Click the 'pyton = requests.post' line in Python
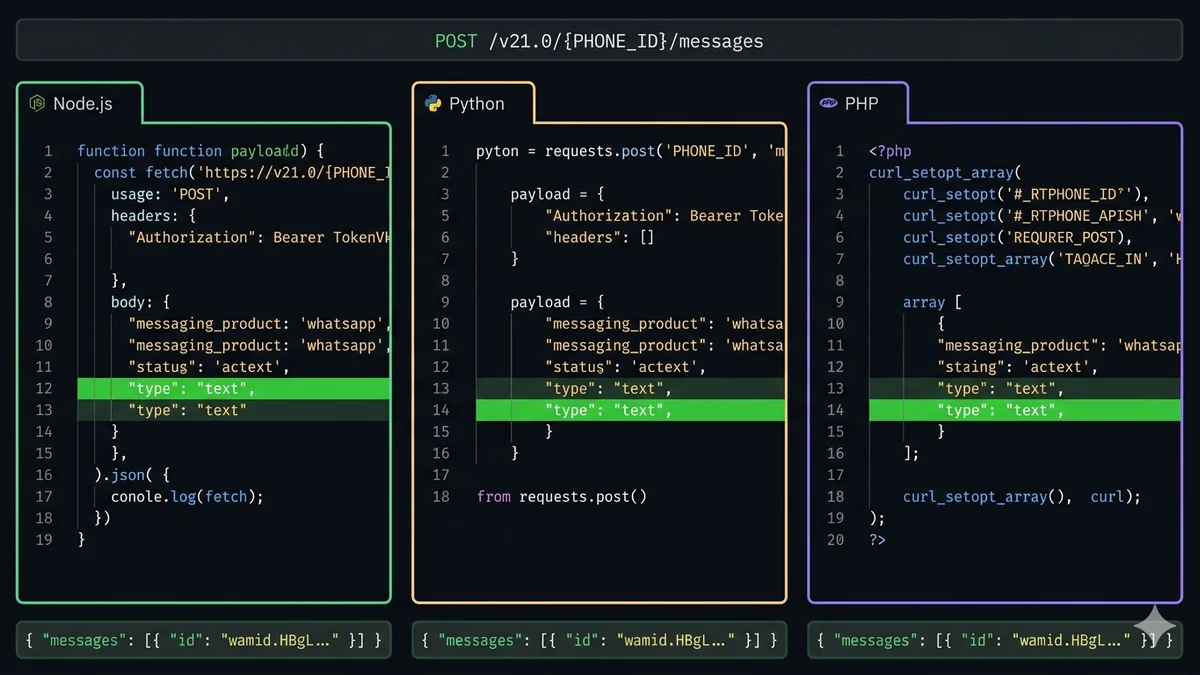The image size is (1200, 675). [630, 151]
